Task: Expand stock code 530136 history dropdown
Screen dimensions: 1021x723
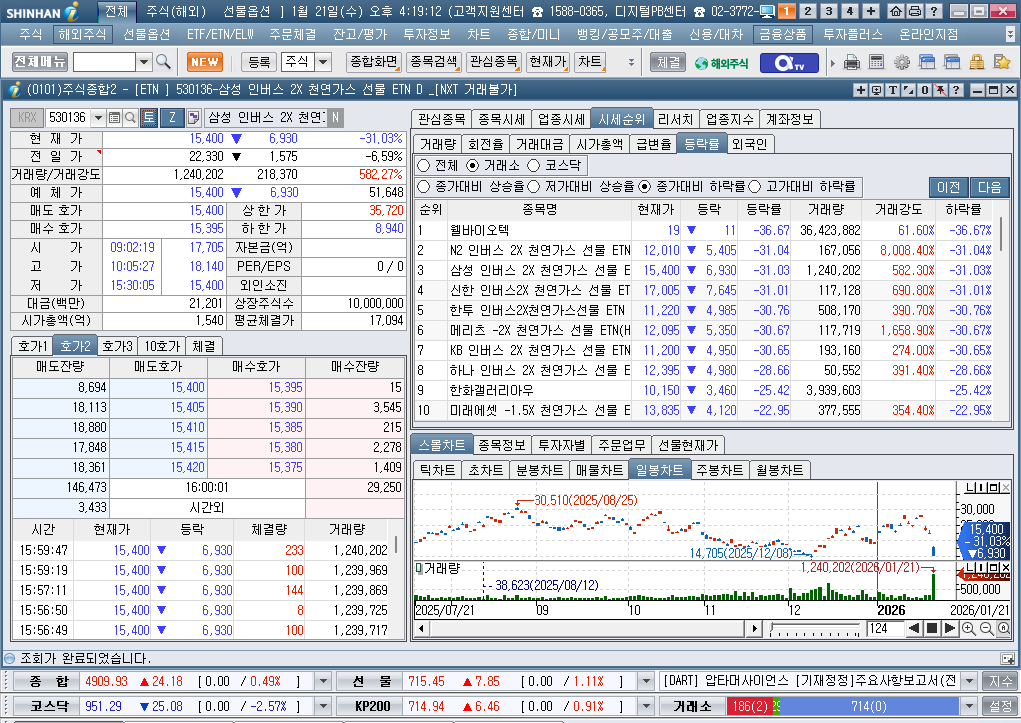Action: 98,118
